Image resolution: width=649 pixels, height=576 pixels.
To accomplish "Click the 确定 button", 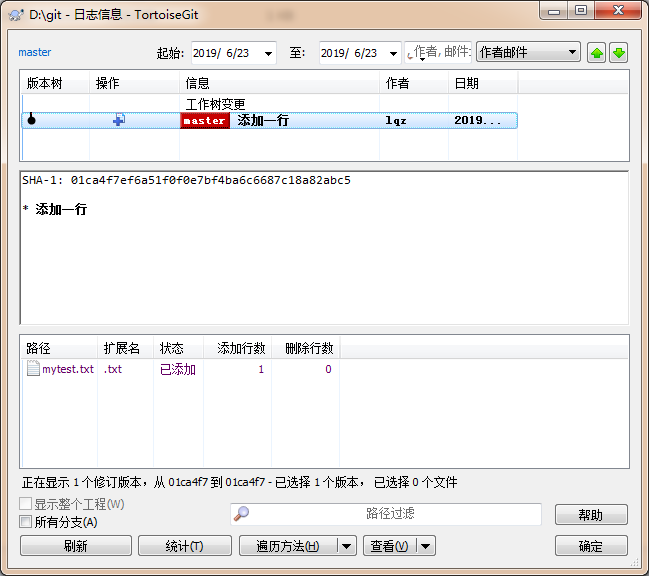I will (591, 546).
